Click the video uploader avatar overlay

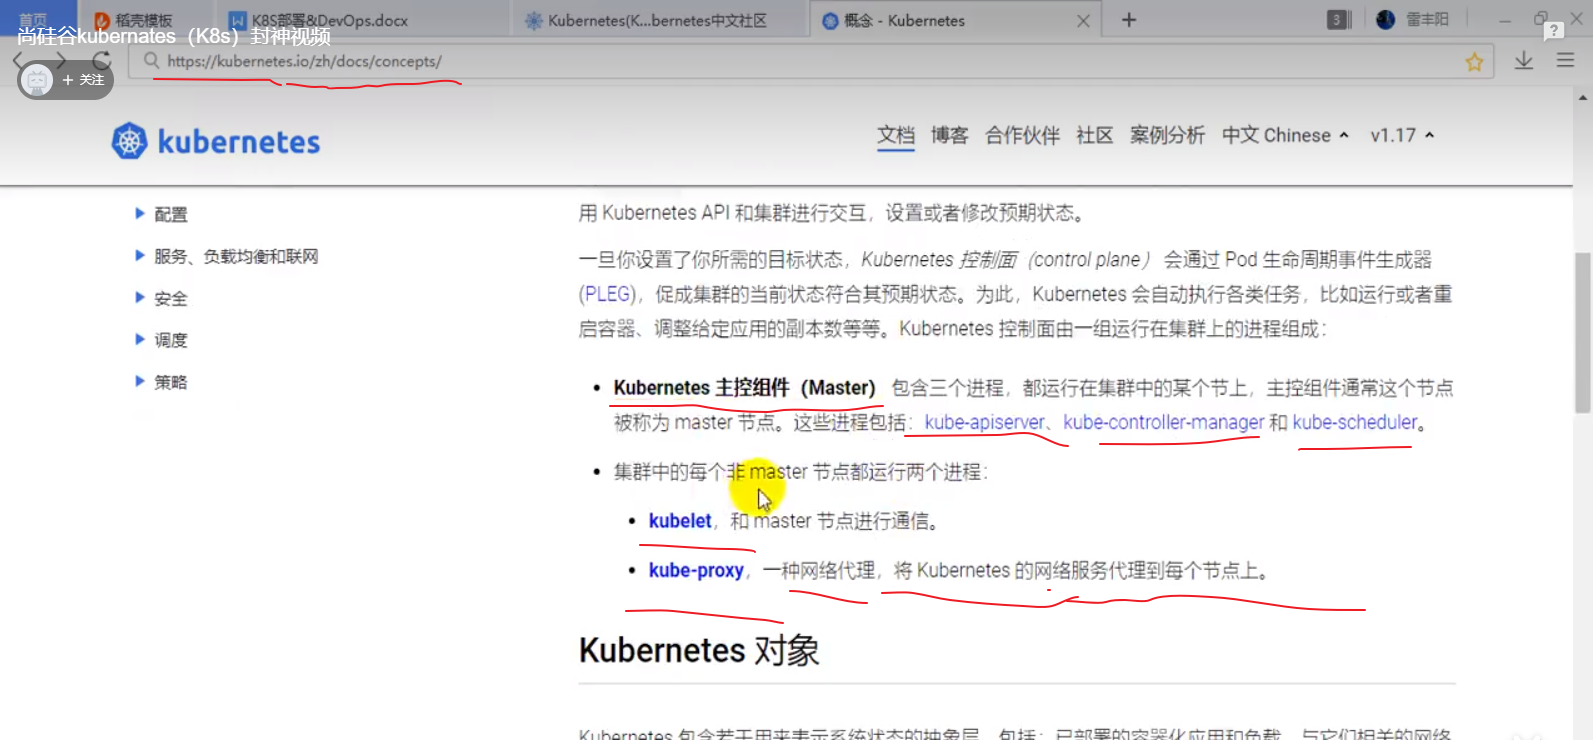pos(37,79)
